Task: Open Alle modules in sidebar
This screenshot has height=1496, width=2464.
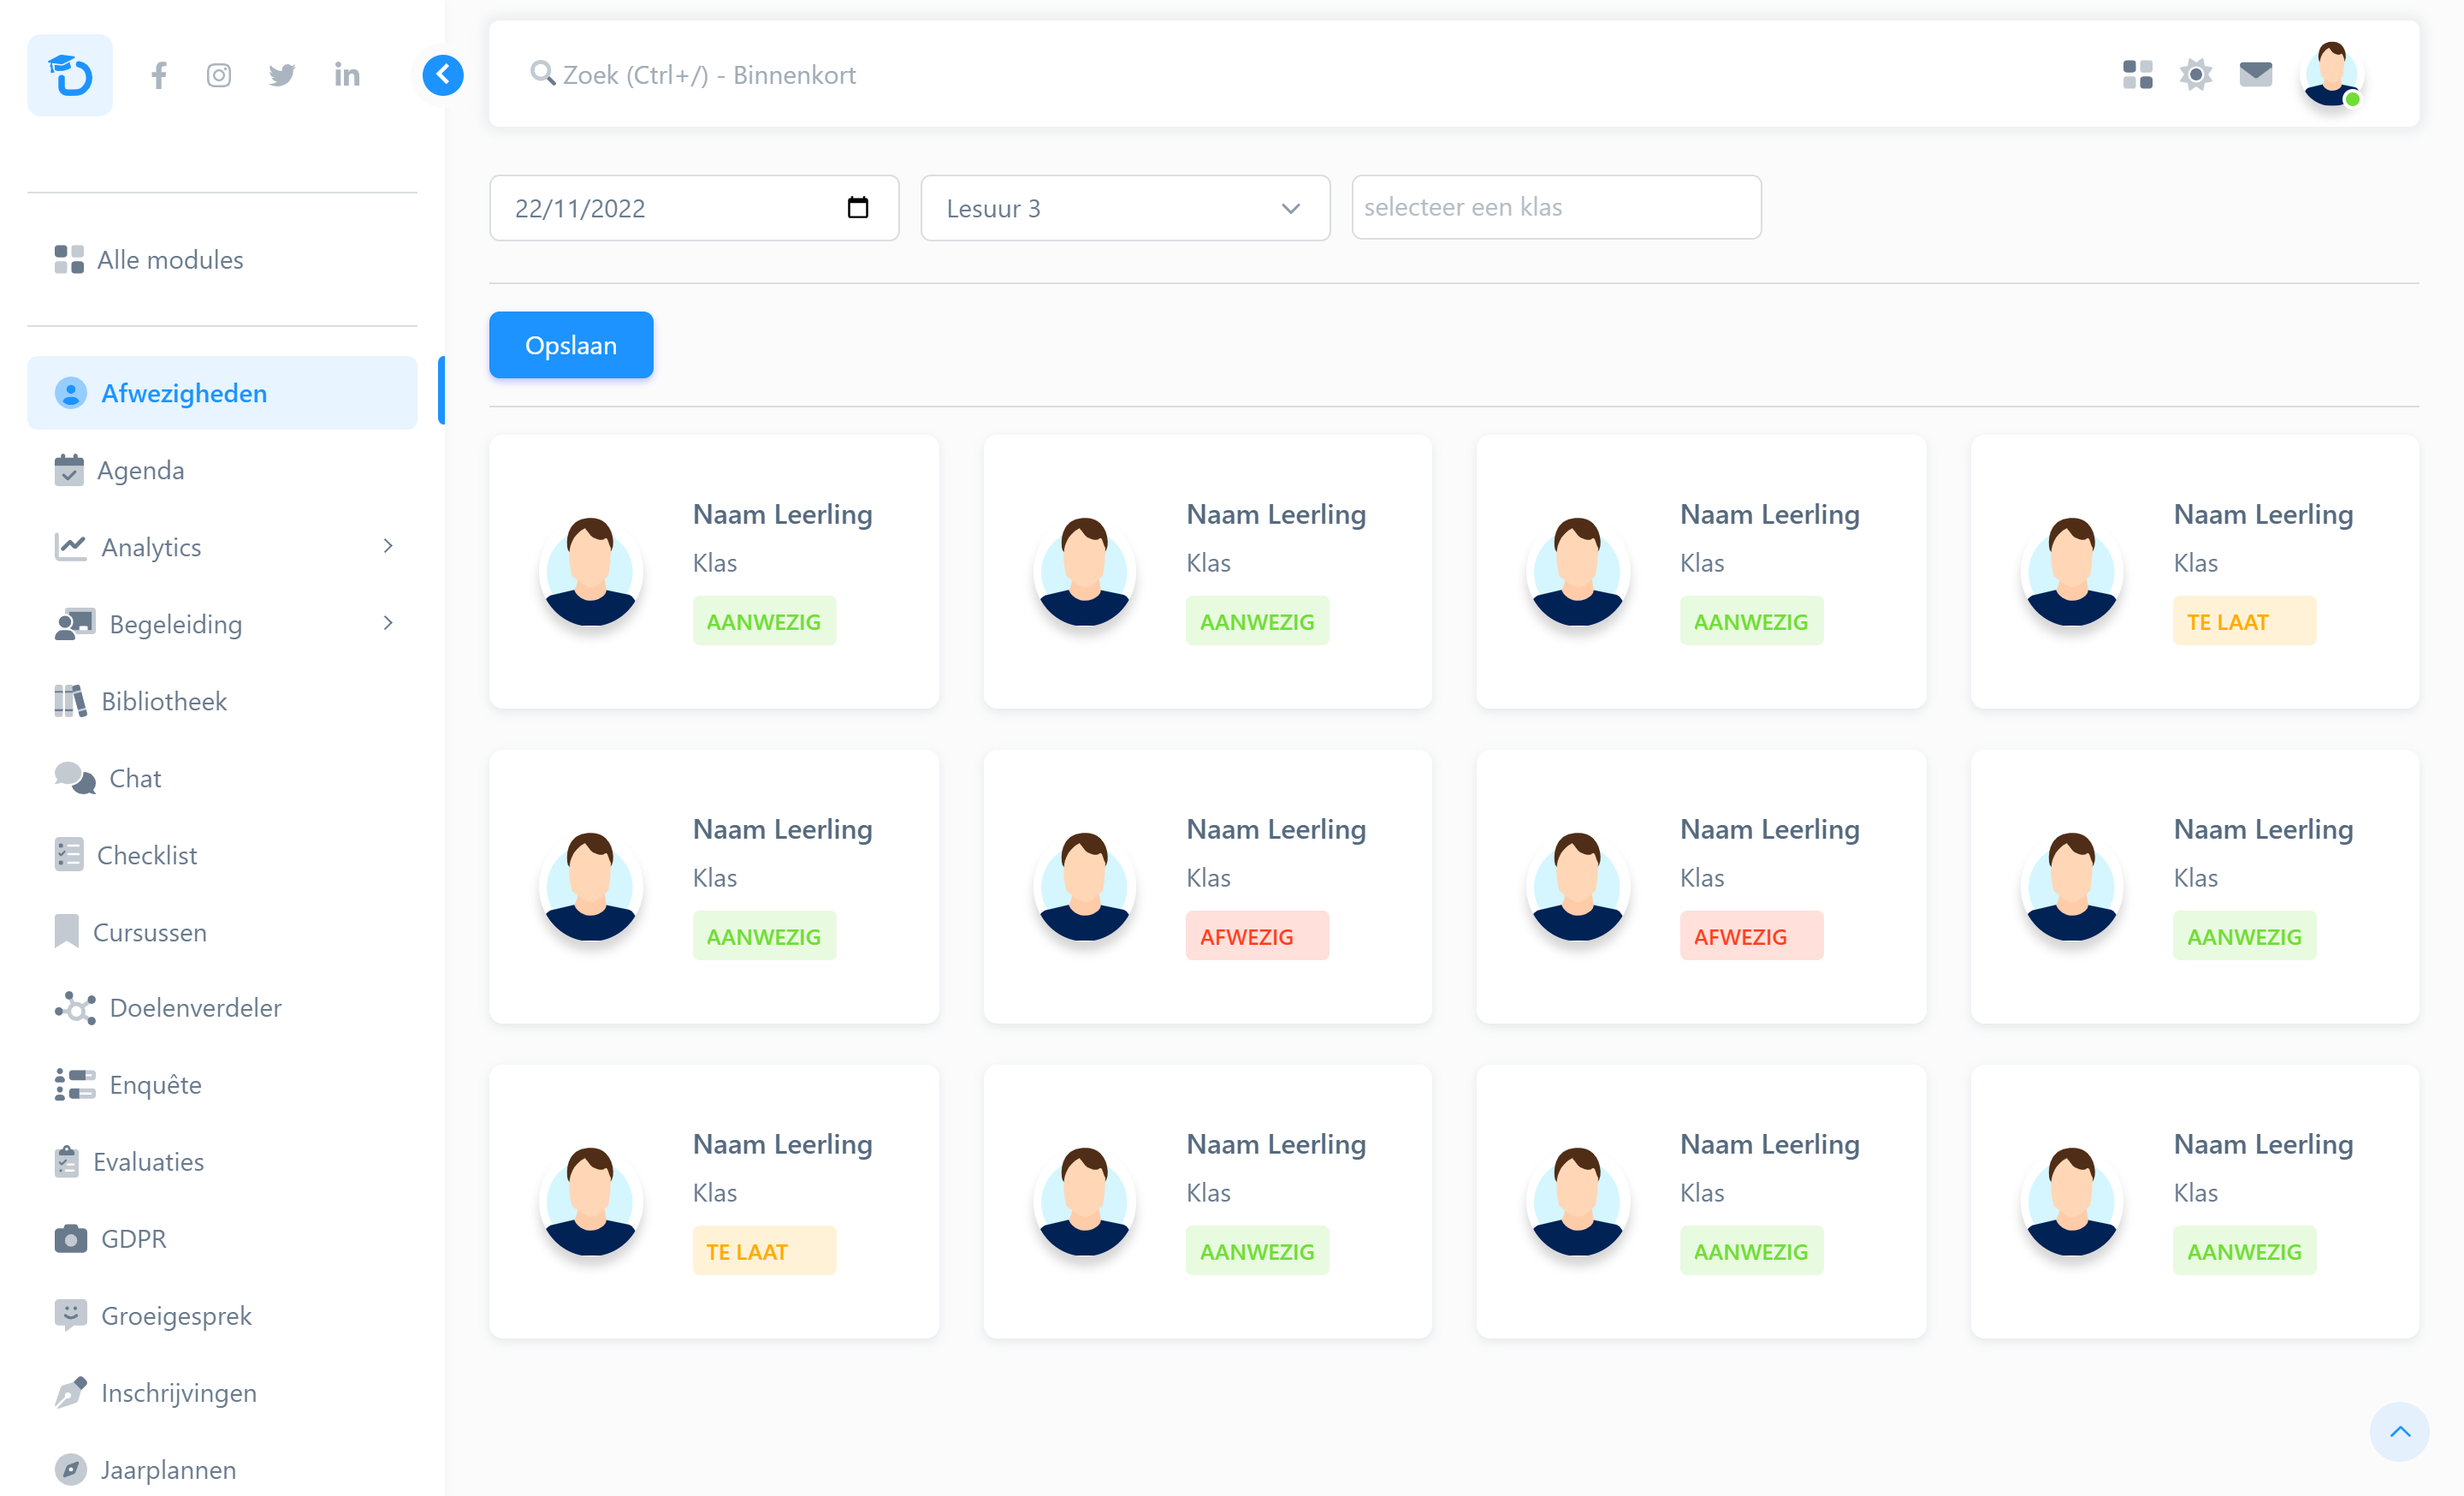Action: (x=222, y=260)
